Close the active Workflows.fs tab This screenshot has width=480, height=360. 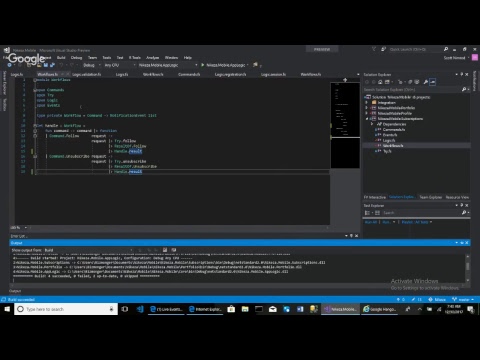point(68,74)
